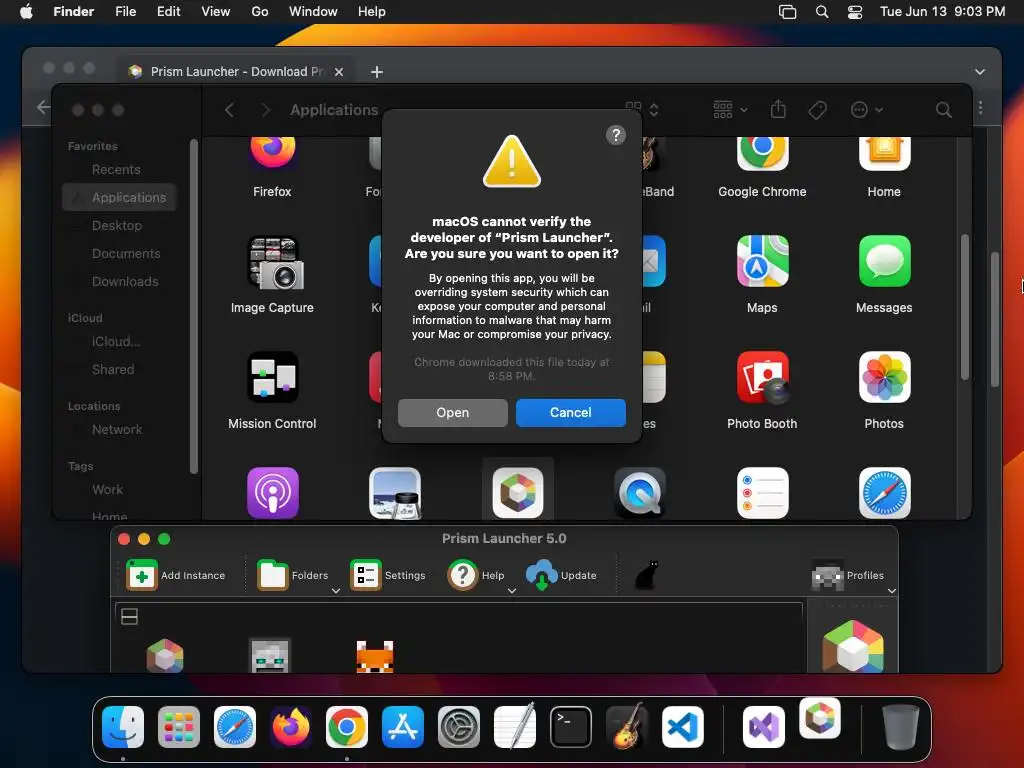Select Google Chrome app in Finder

point(762,153)
